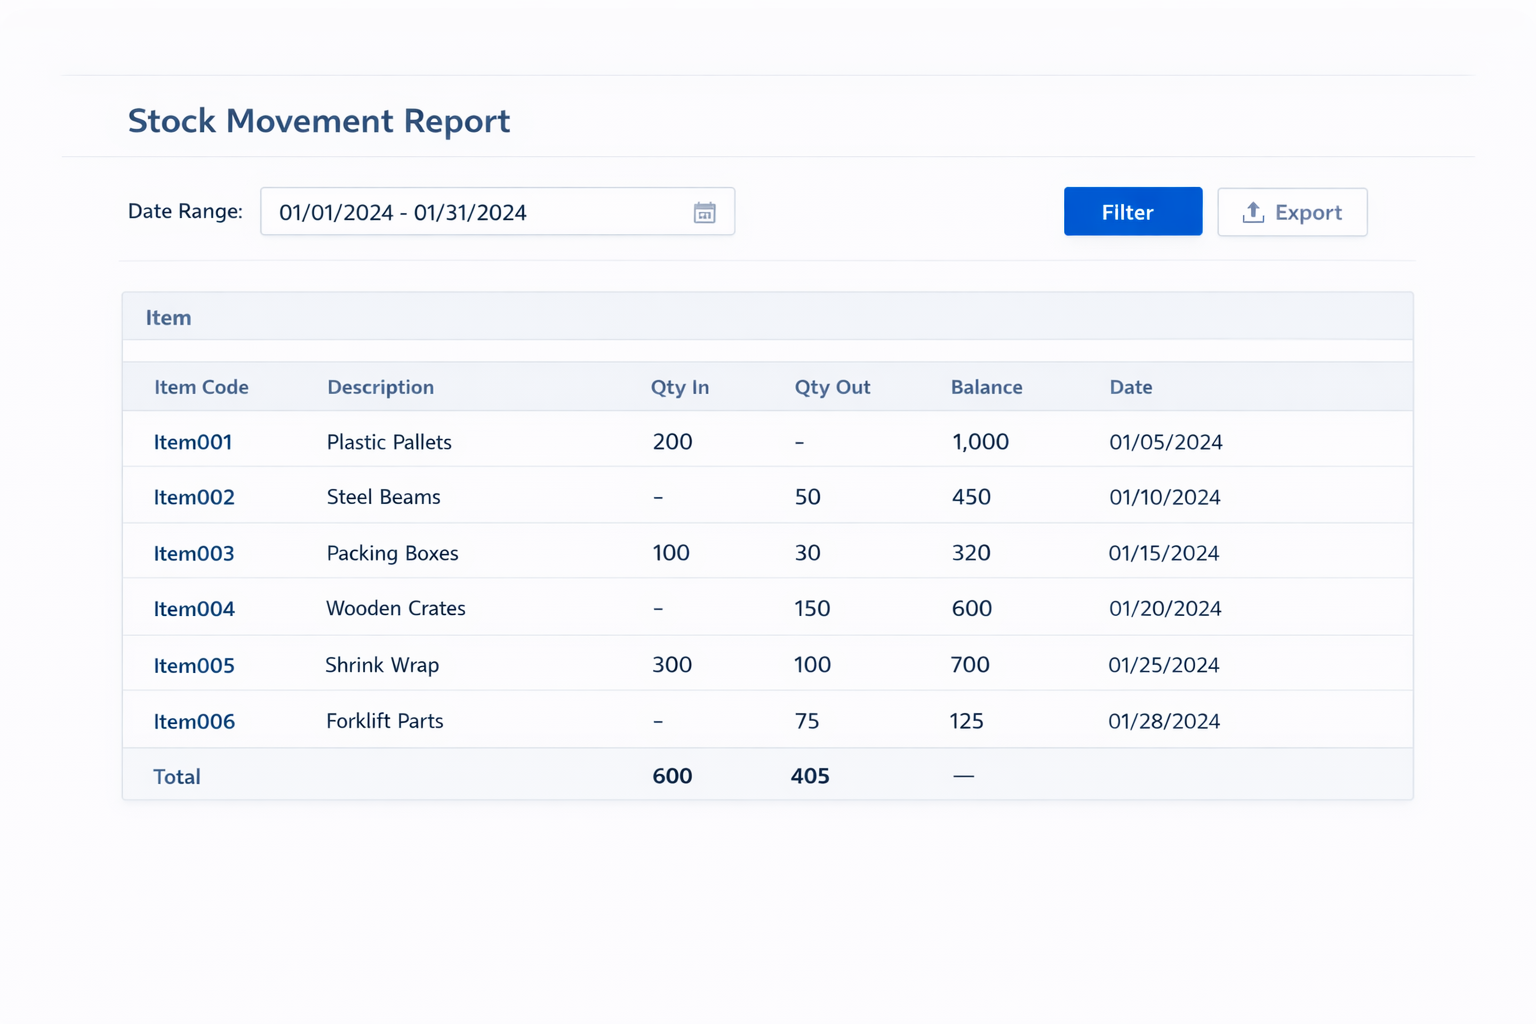The image size is (1536, 1024).
Task: Click the Filter button
Action: [x=1131, y=211]
